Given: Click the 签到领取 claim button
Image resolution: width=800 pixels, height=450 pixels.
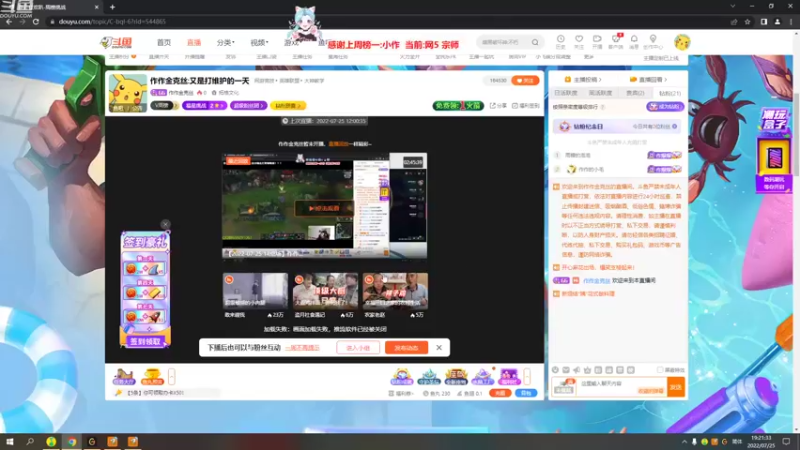Looking at the screenshot, I should 145,341.
